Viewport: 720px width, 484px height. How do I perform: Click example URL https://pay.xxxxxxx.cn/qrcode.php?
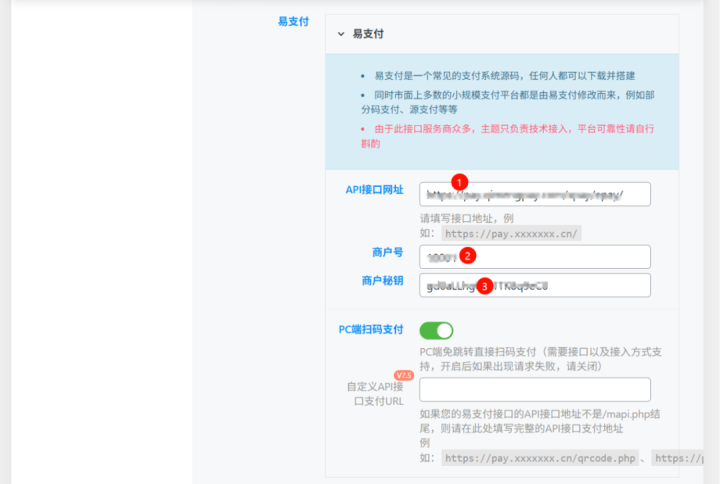click(x=540, y=458)
